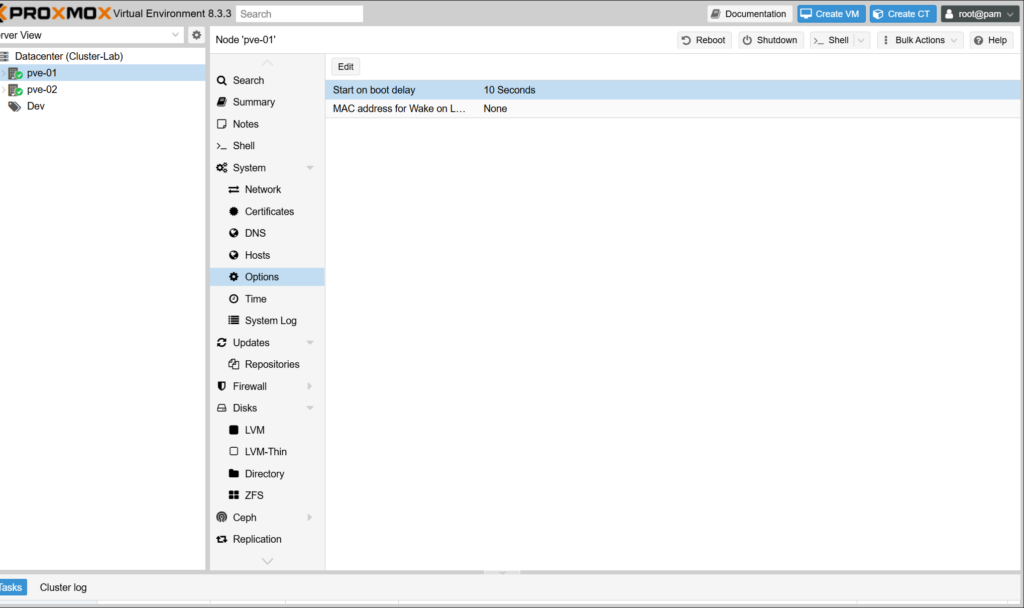
Task: Open the System Log view
Action: (270, 321)
